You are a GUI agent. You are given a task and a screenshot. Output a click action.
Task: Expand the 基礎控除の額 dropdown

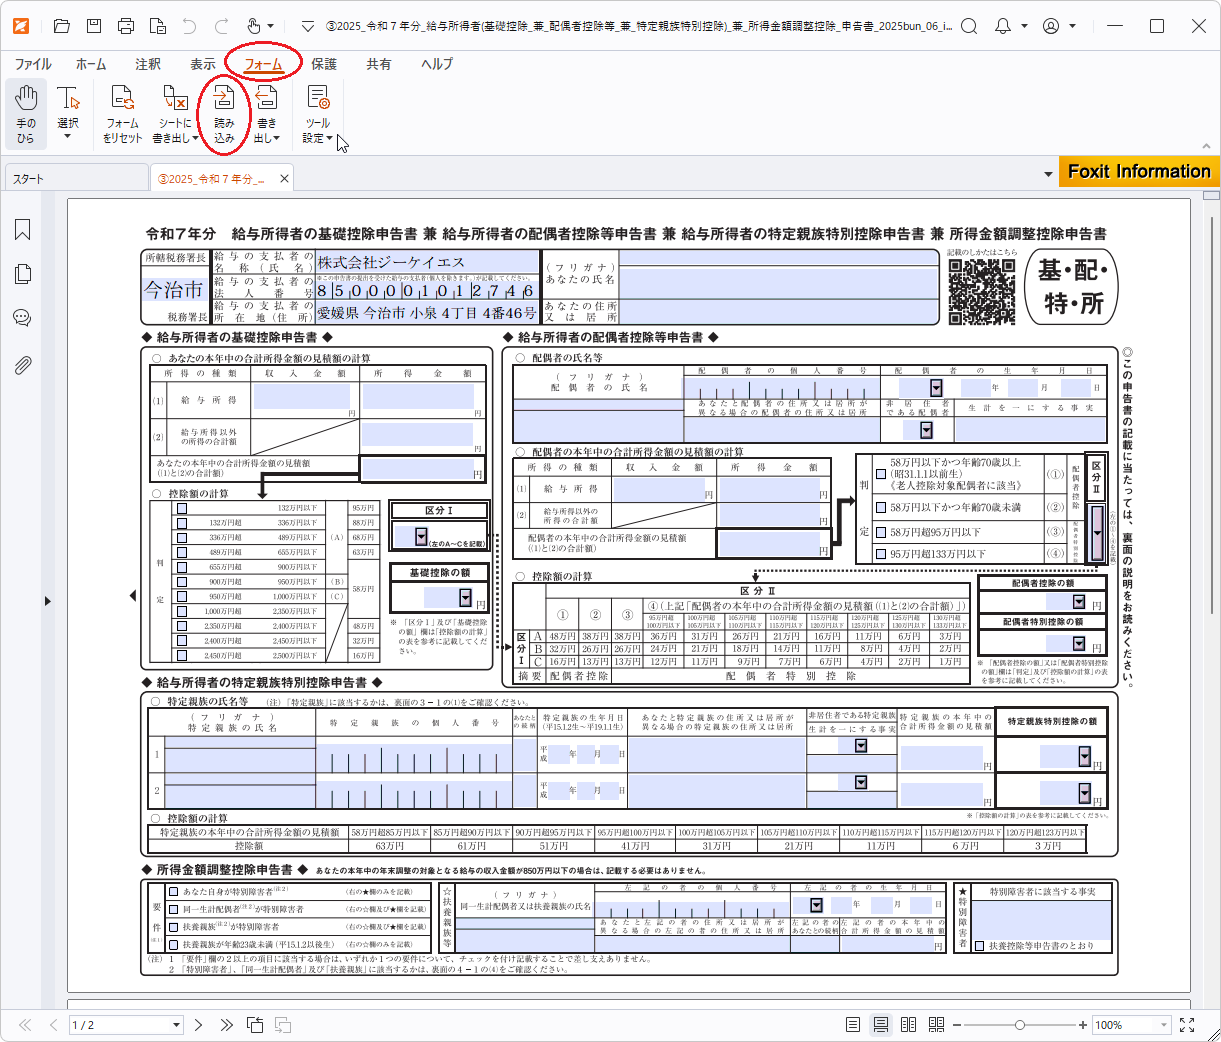pos(465,598)
